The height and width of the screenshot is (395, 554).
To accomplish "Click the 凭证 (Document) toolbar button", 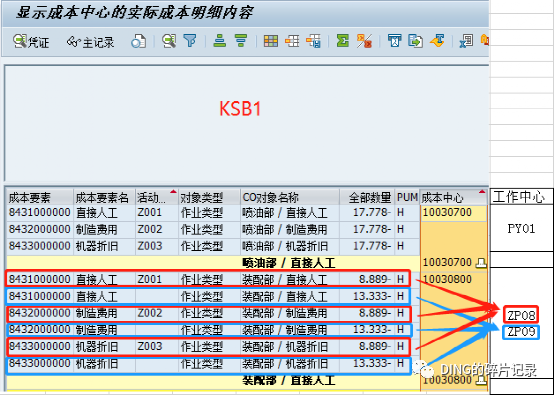I will coord(31,42).
